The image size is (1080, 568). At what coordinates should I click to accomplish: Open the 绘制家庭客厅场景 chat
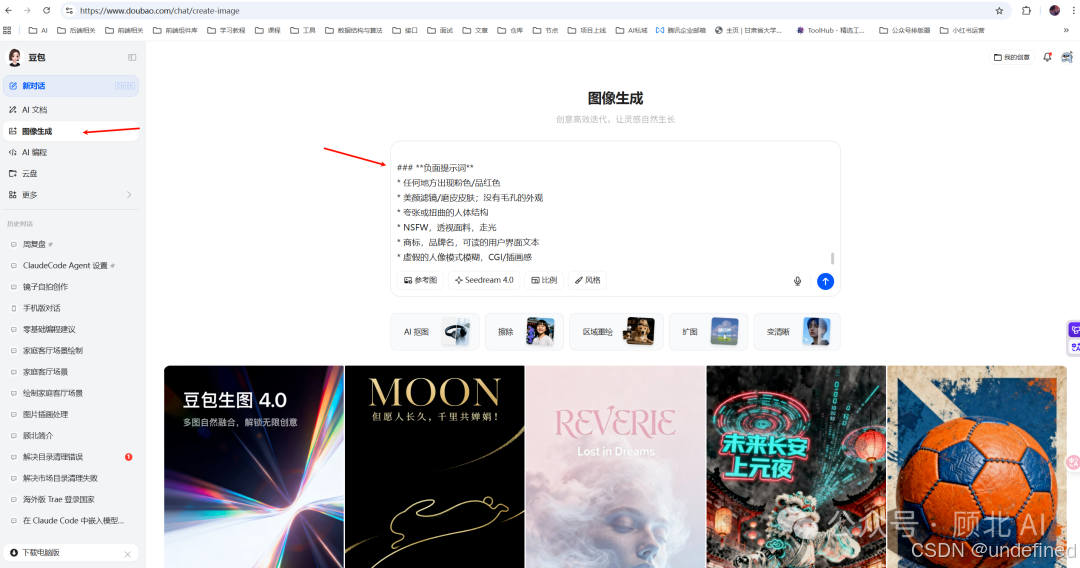click(72, 393)
